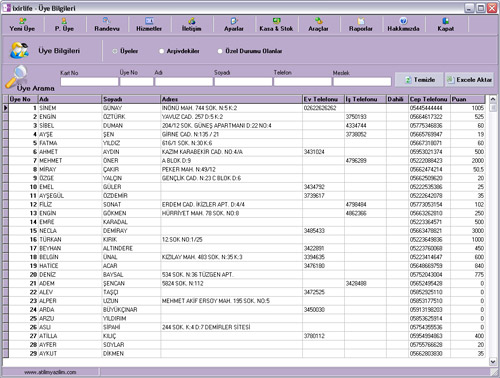The image size is (500, 378).
Task: Select the Üyeler radio button
Action: [x=115, y=51]
